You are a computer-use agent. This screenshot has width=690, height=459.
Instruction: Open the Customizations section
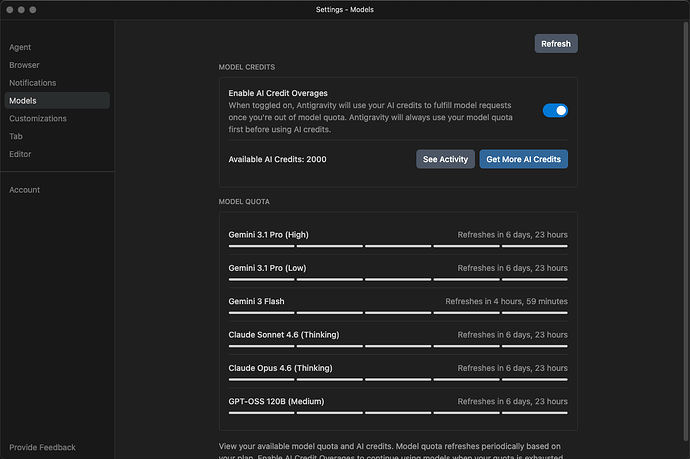[x=38, y=119]
